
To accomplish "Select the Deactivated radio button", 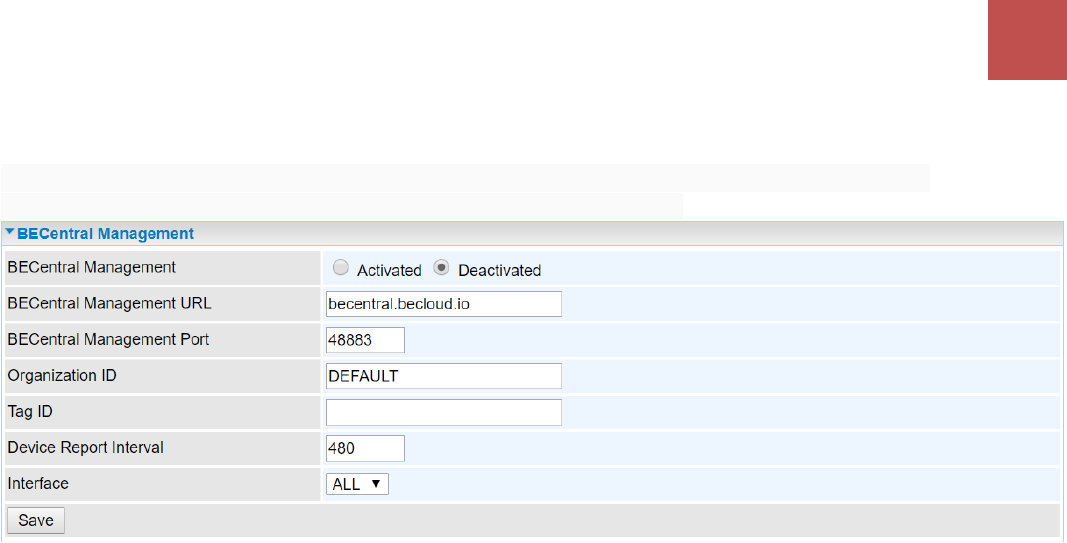I will coord(441,268).
